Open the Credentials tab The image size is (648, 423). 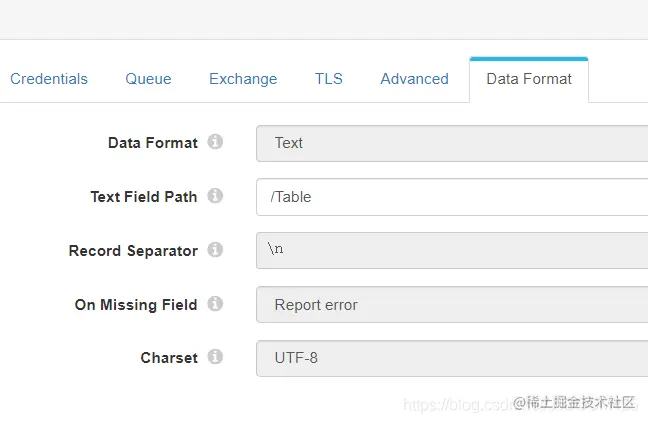(x=49, y=79)
